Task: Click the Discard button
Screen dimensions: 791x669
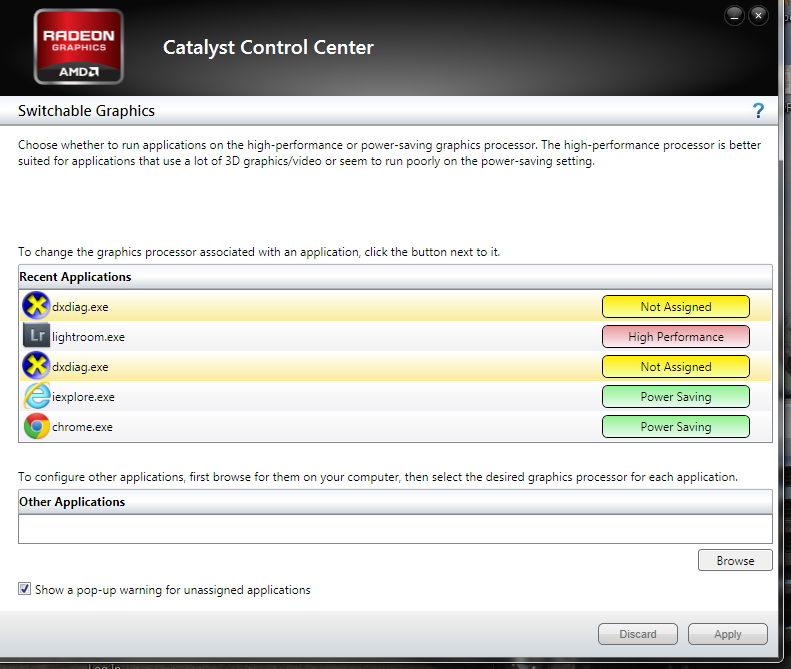Action: click(638, 634)
